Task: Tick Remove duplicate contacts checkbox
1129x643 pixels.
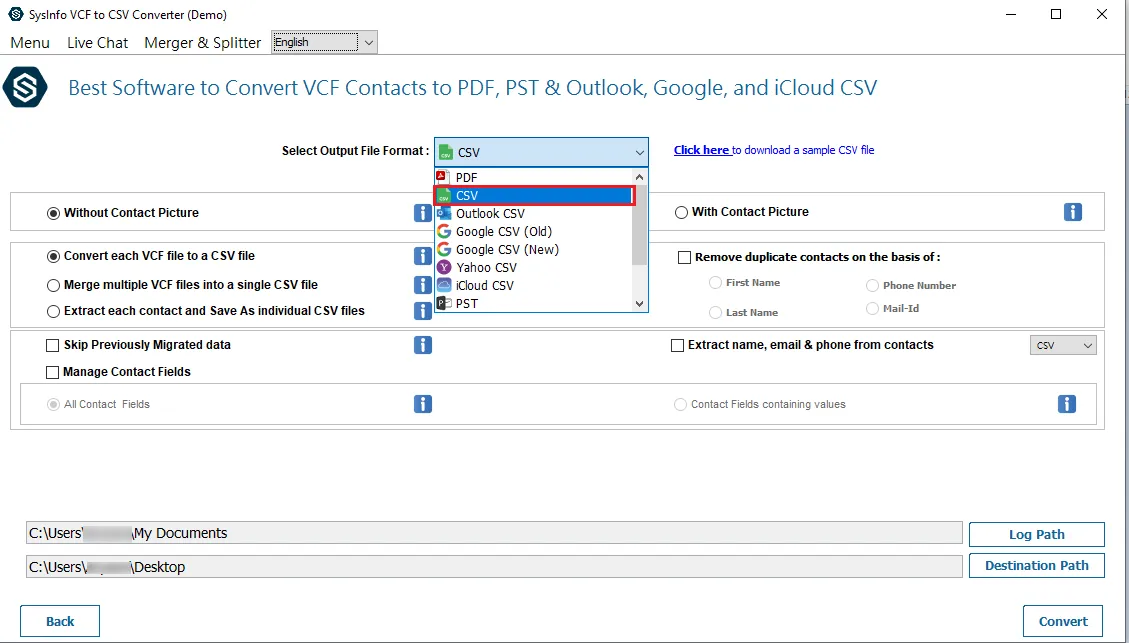Action: click(685, 257)
